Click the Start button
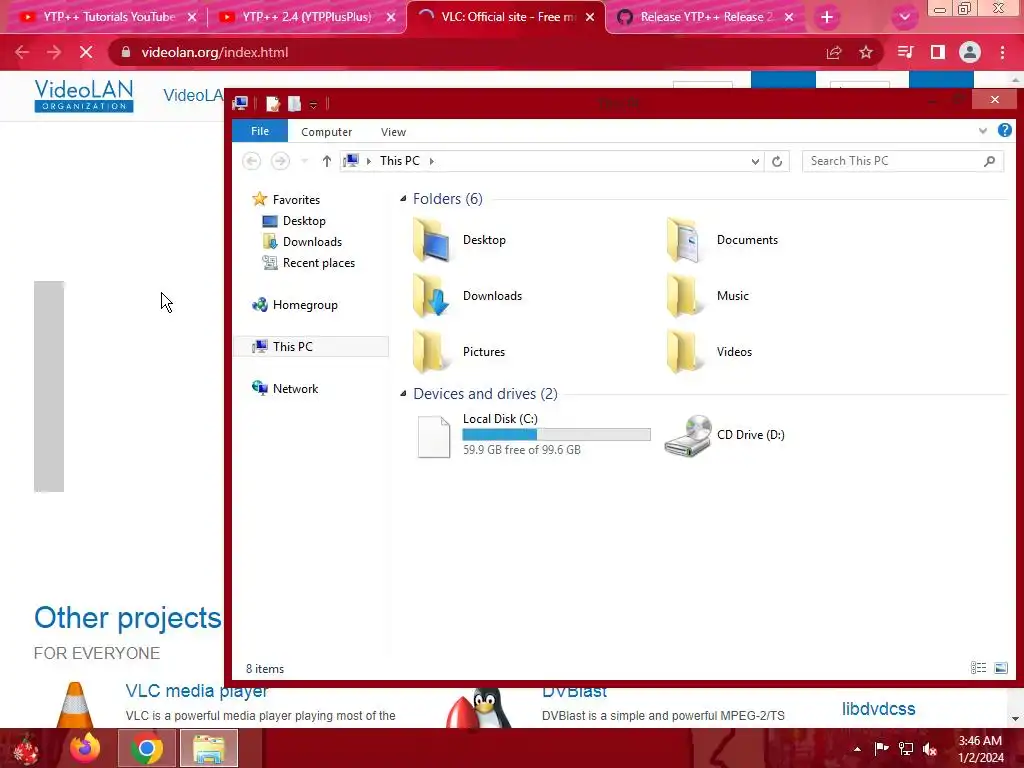 click(26, 749)
